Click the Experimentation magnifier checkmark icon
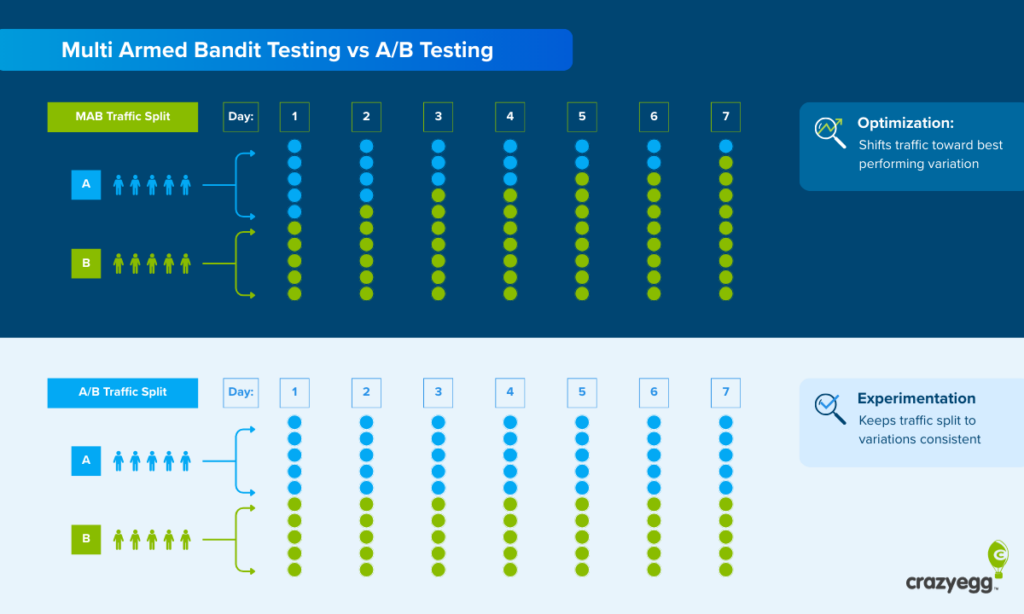Image resolution: width=1024 pixels, height=614 pixels. click(x=830, y=407)
